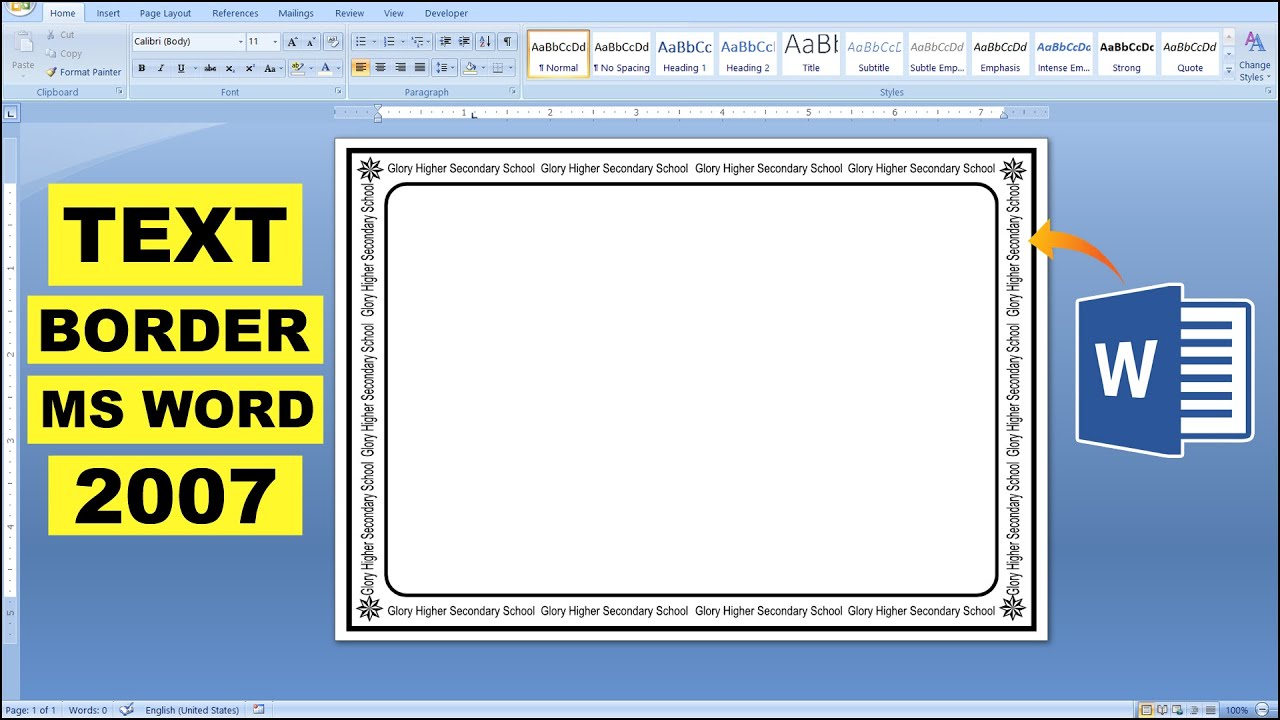The width and height of the screenshot is (1280, 720).
Task: Click the Office button
Action: point(20,8)
